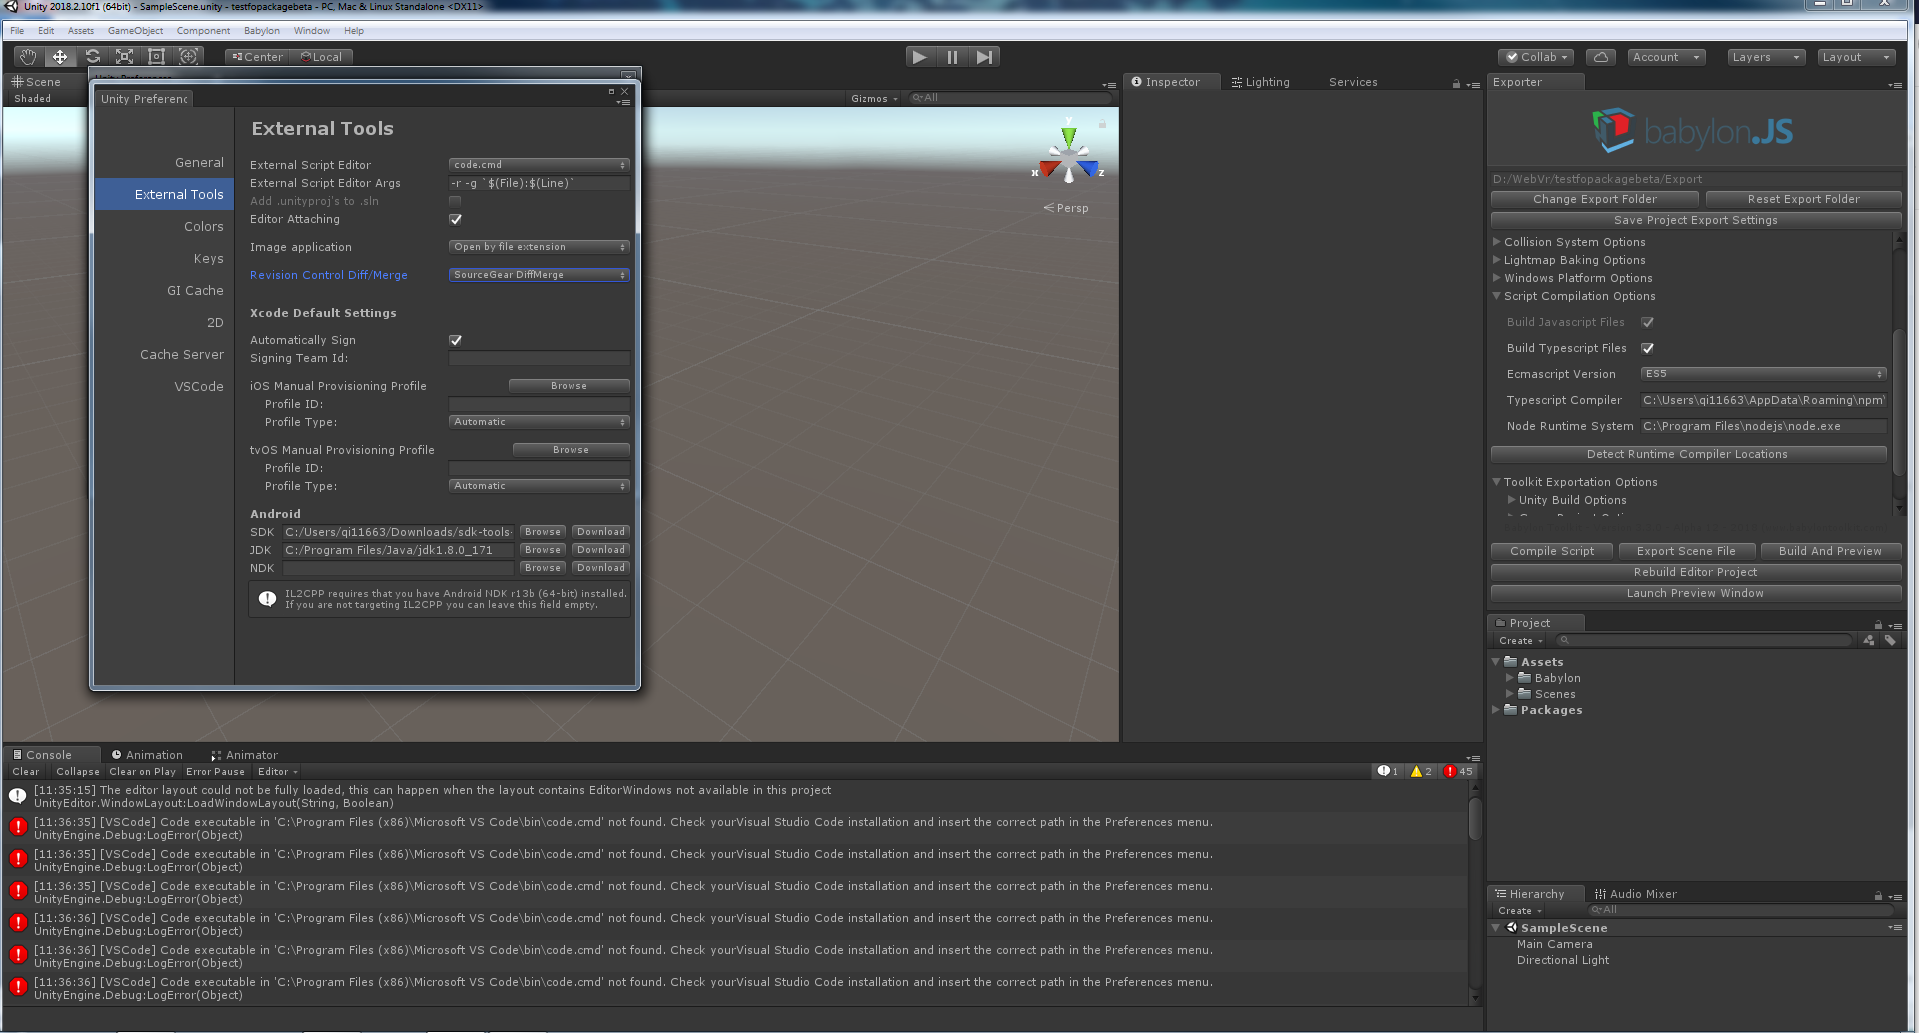Screen dimensions: 1919x1033
Task: Toggle Collapse in Console
Action: tap(78, 772)
